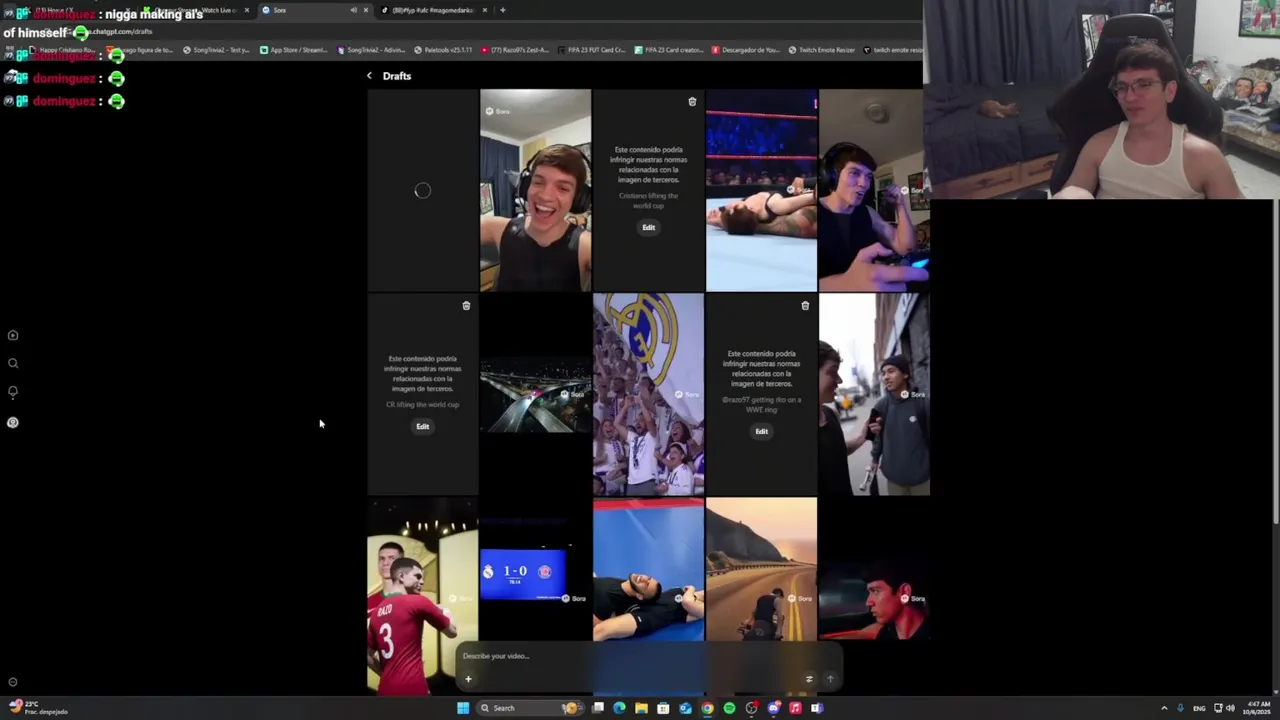Delete the 'Cristiano lifting the world cup' blocked draft
Viewport: 1280px width, 720px height.
click(x=692, y=102)
